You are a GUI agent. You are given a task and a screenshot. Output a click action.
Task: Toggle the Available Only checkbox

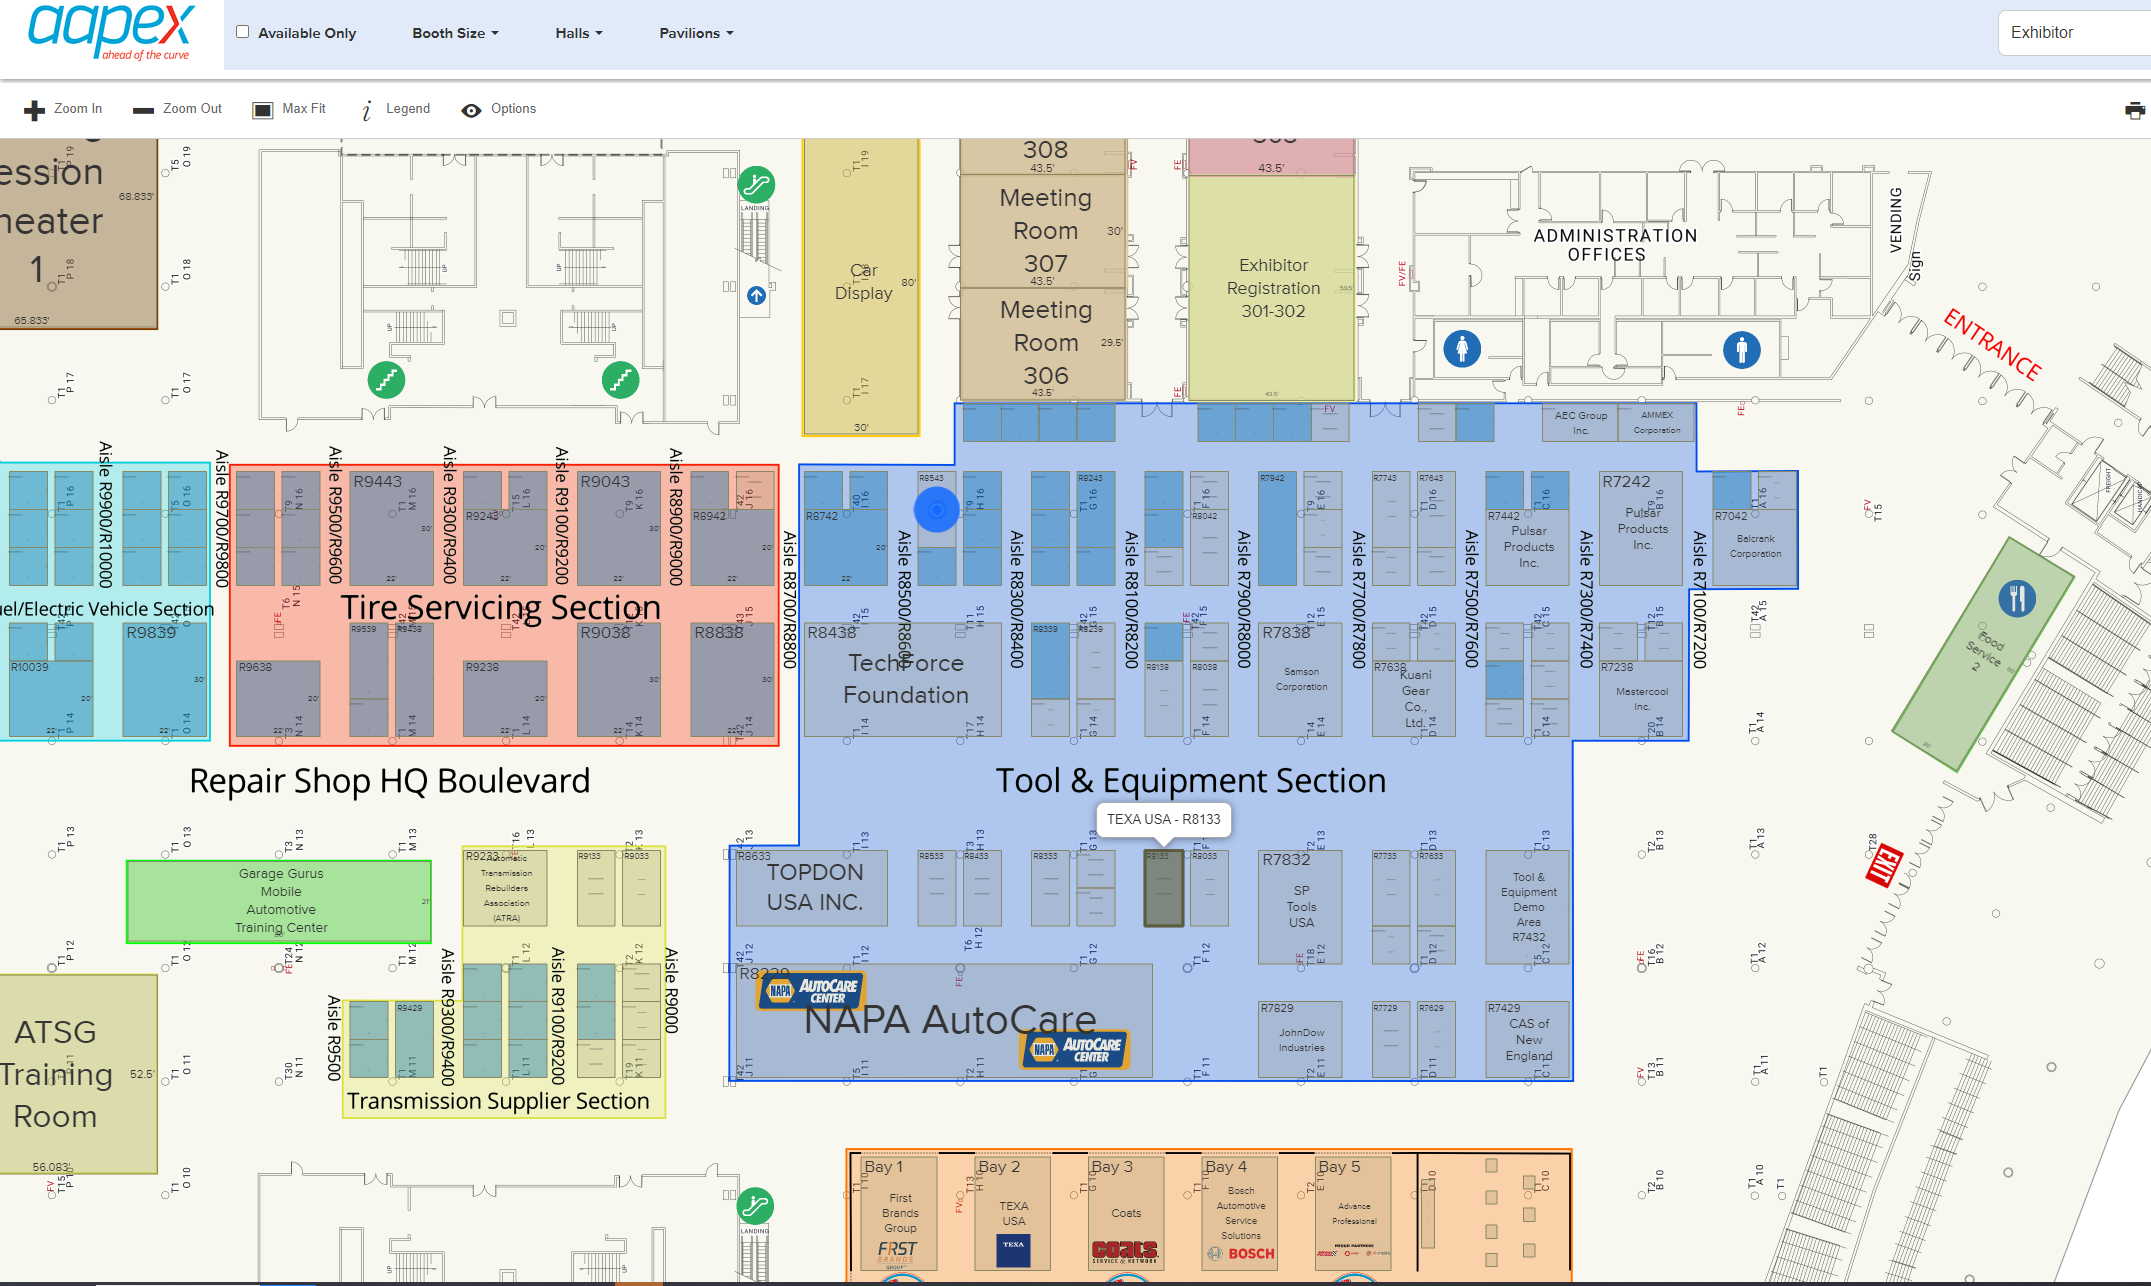click(x=243, y=32)
